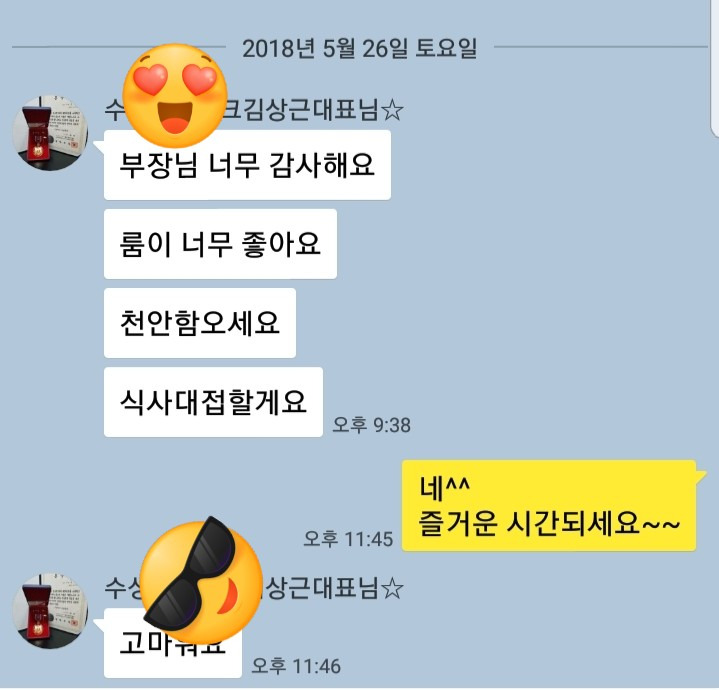Select the message '룸이 너무 좋아요'
Viewport: 719px width, 690px height.
(220, 244)
